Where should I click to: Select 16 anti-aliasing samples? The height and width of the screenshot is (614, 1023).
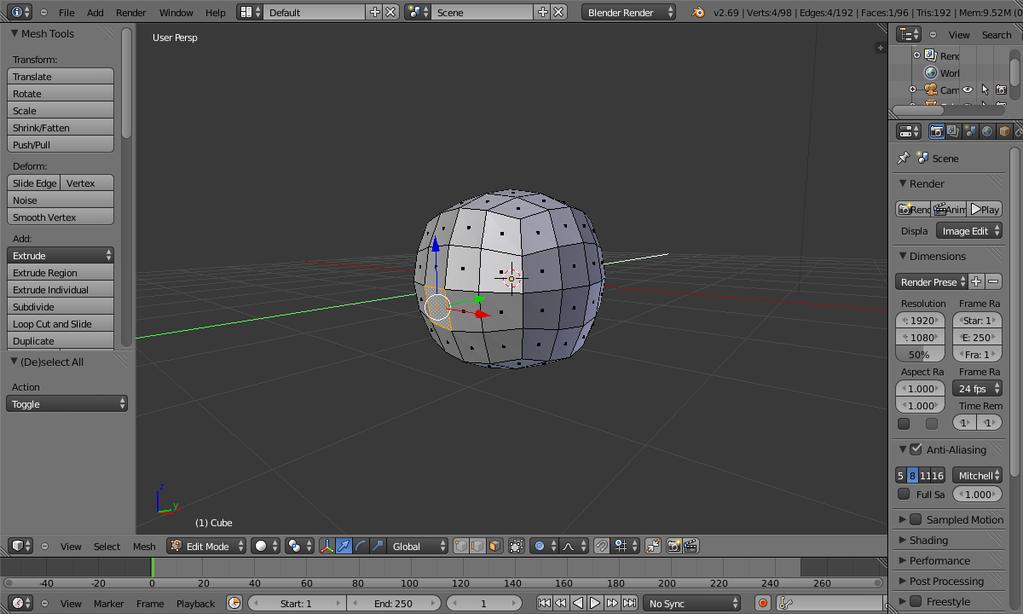coord(938,475)
